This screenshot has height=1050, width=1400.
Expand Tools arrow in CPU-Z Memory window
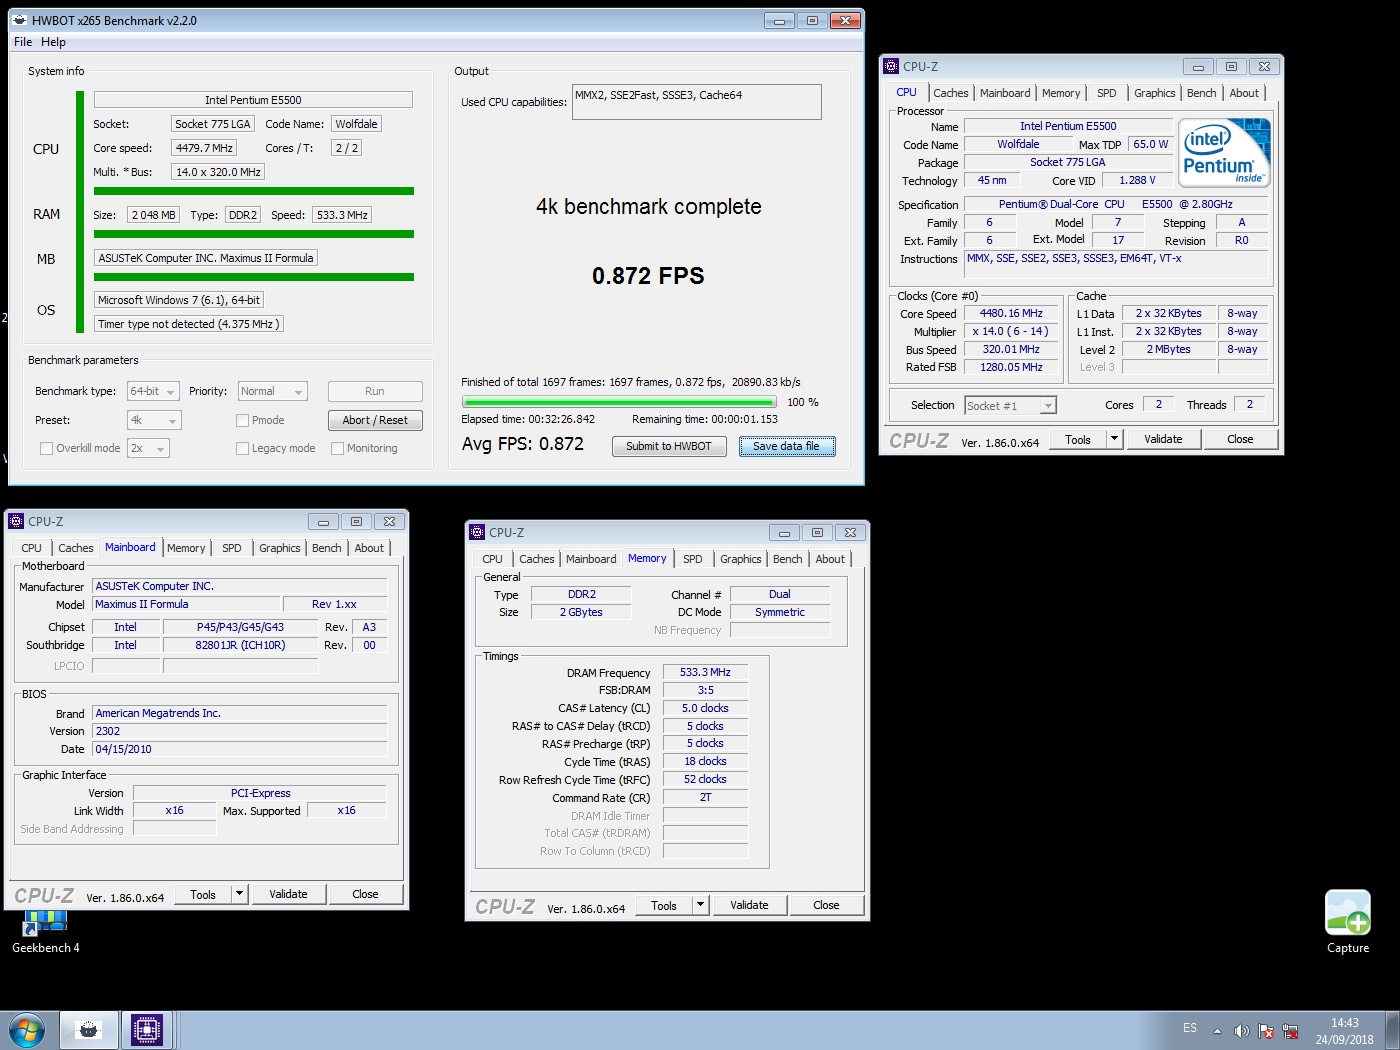click(701, 905)
